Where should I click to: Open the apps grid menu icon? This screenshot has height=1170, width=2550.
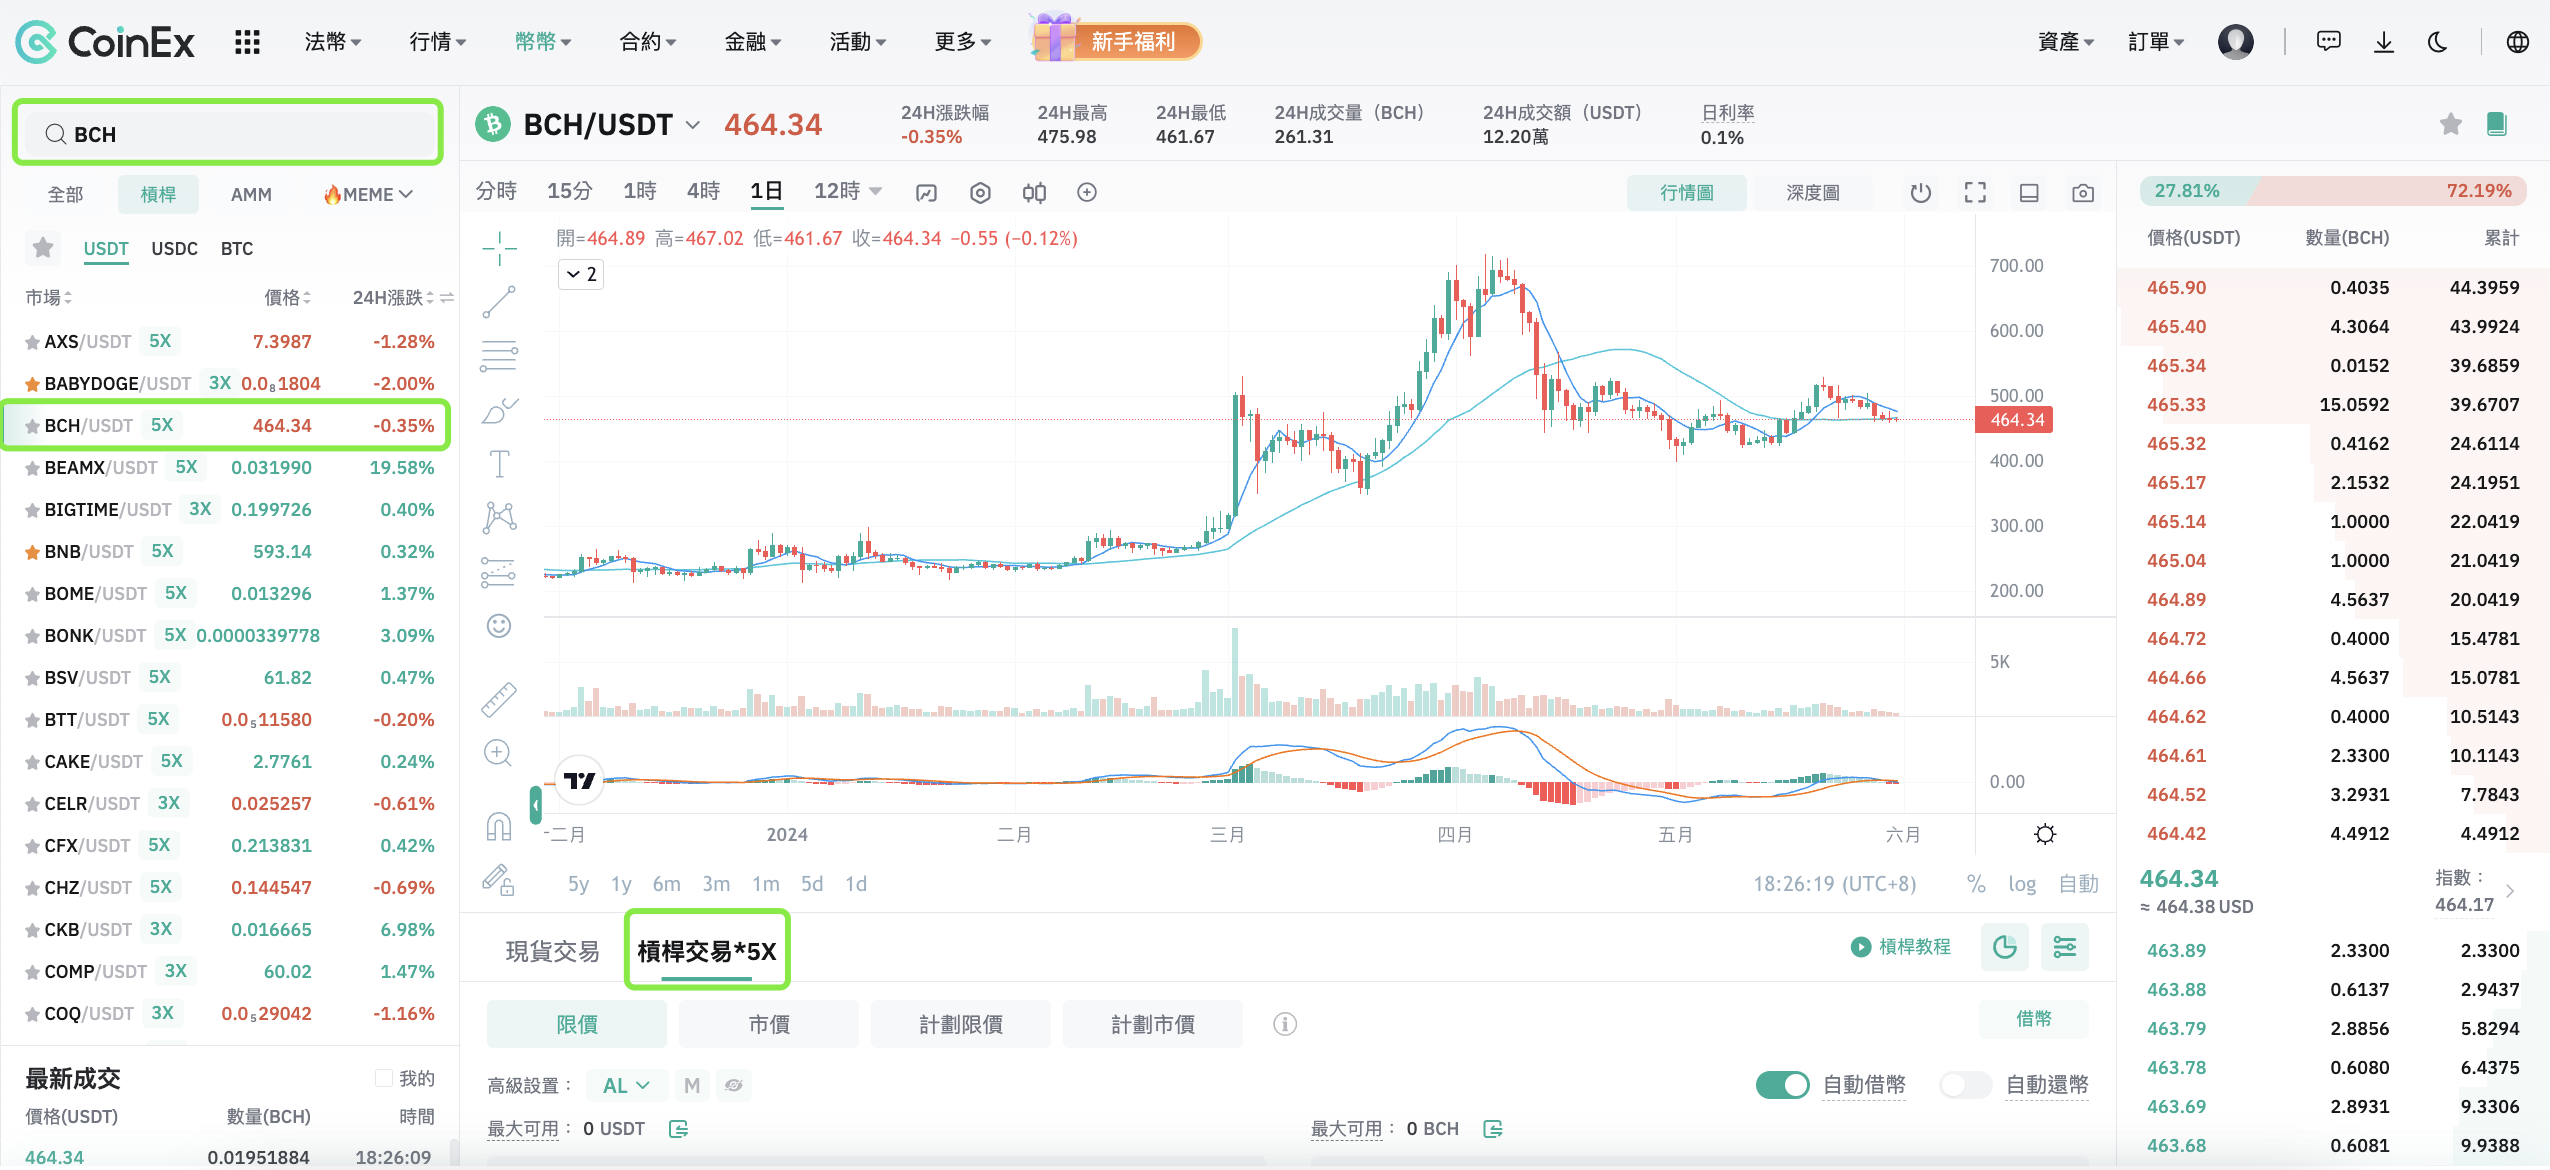click(247, 42)
